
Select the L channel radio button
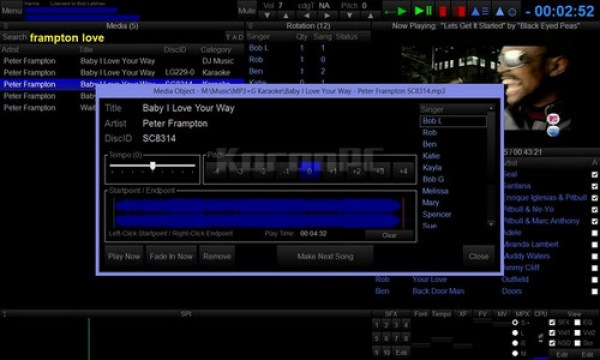point(515,333)
